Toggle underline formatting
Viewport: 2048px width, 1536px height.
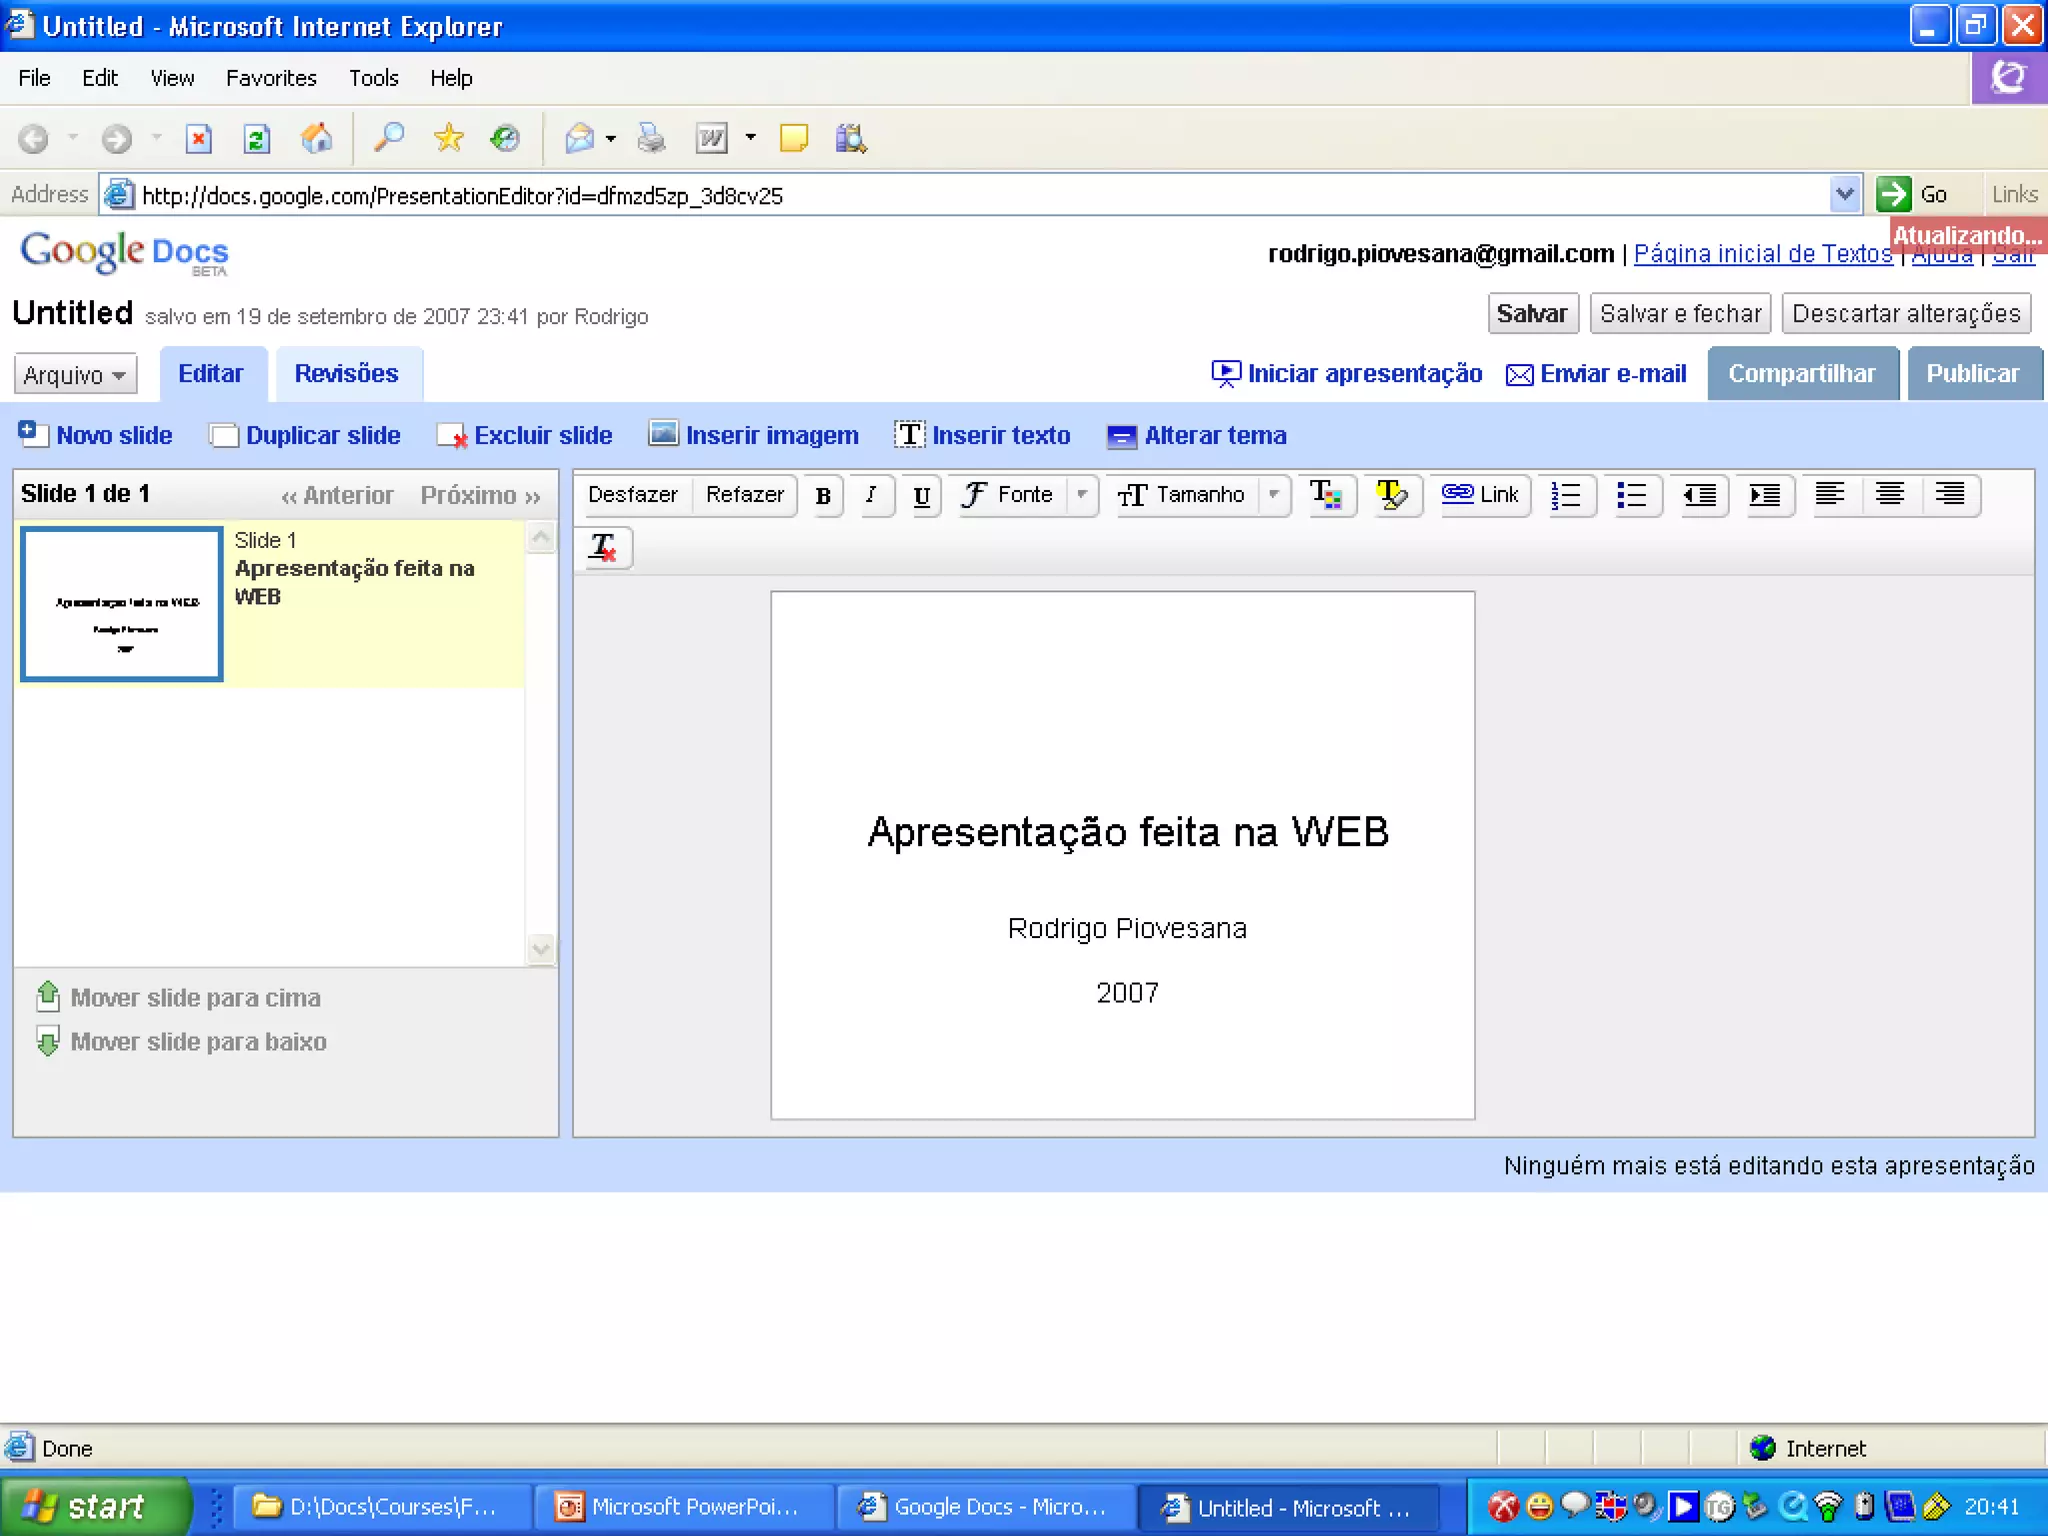click(x=922, y=496)
